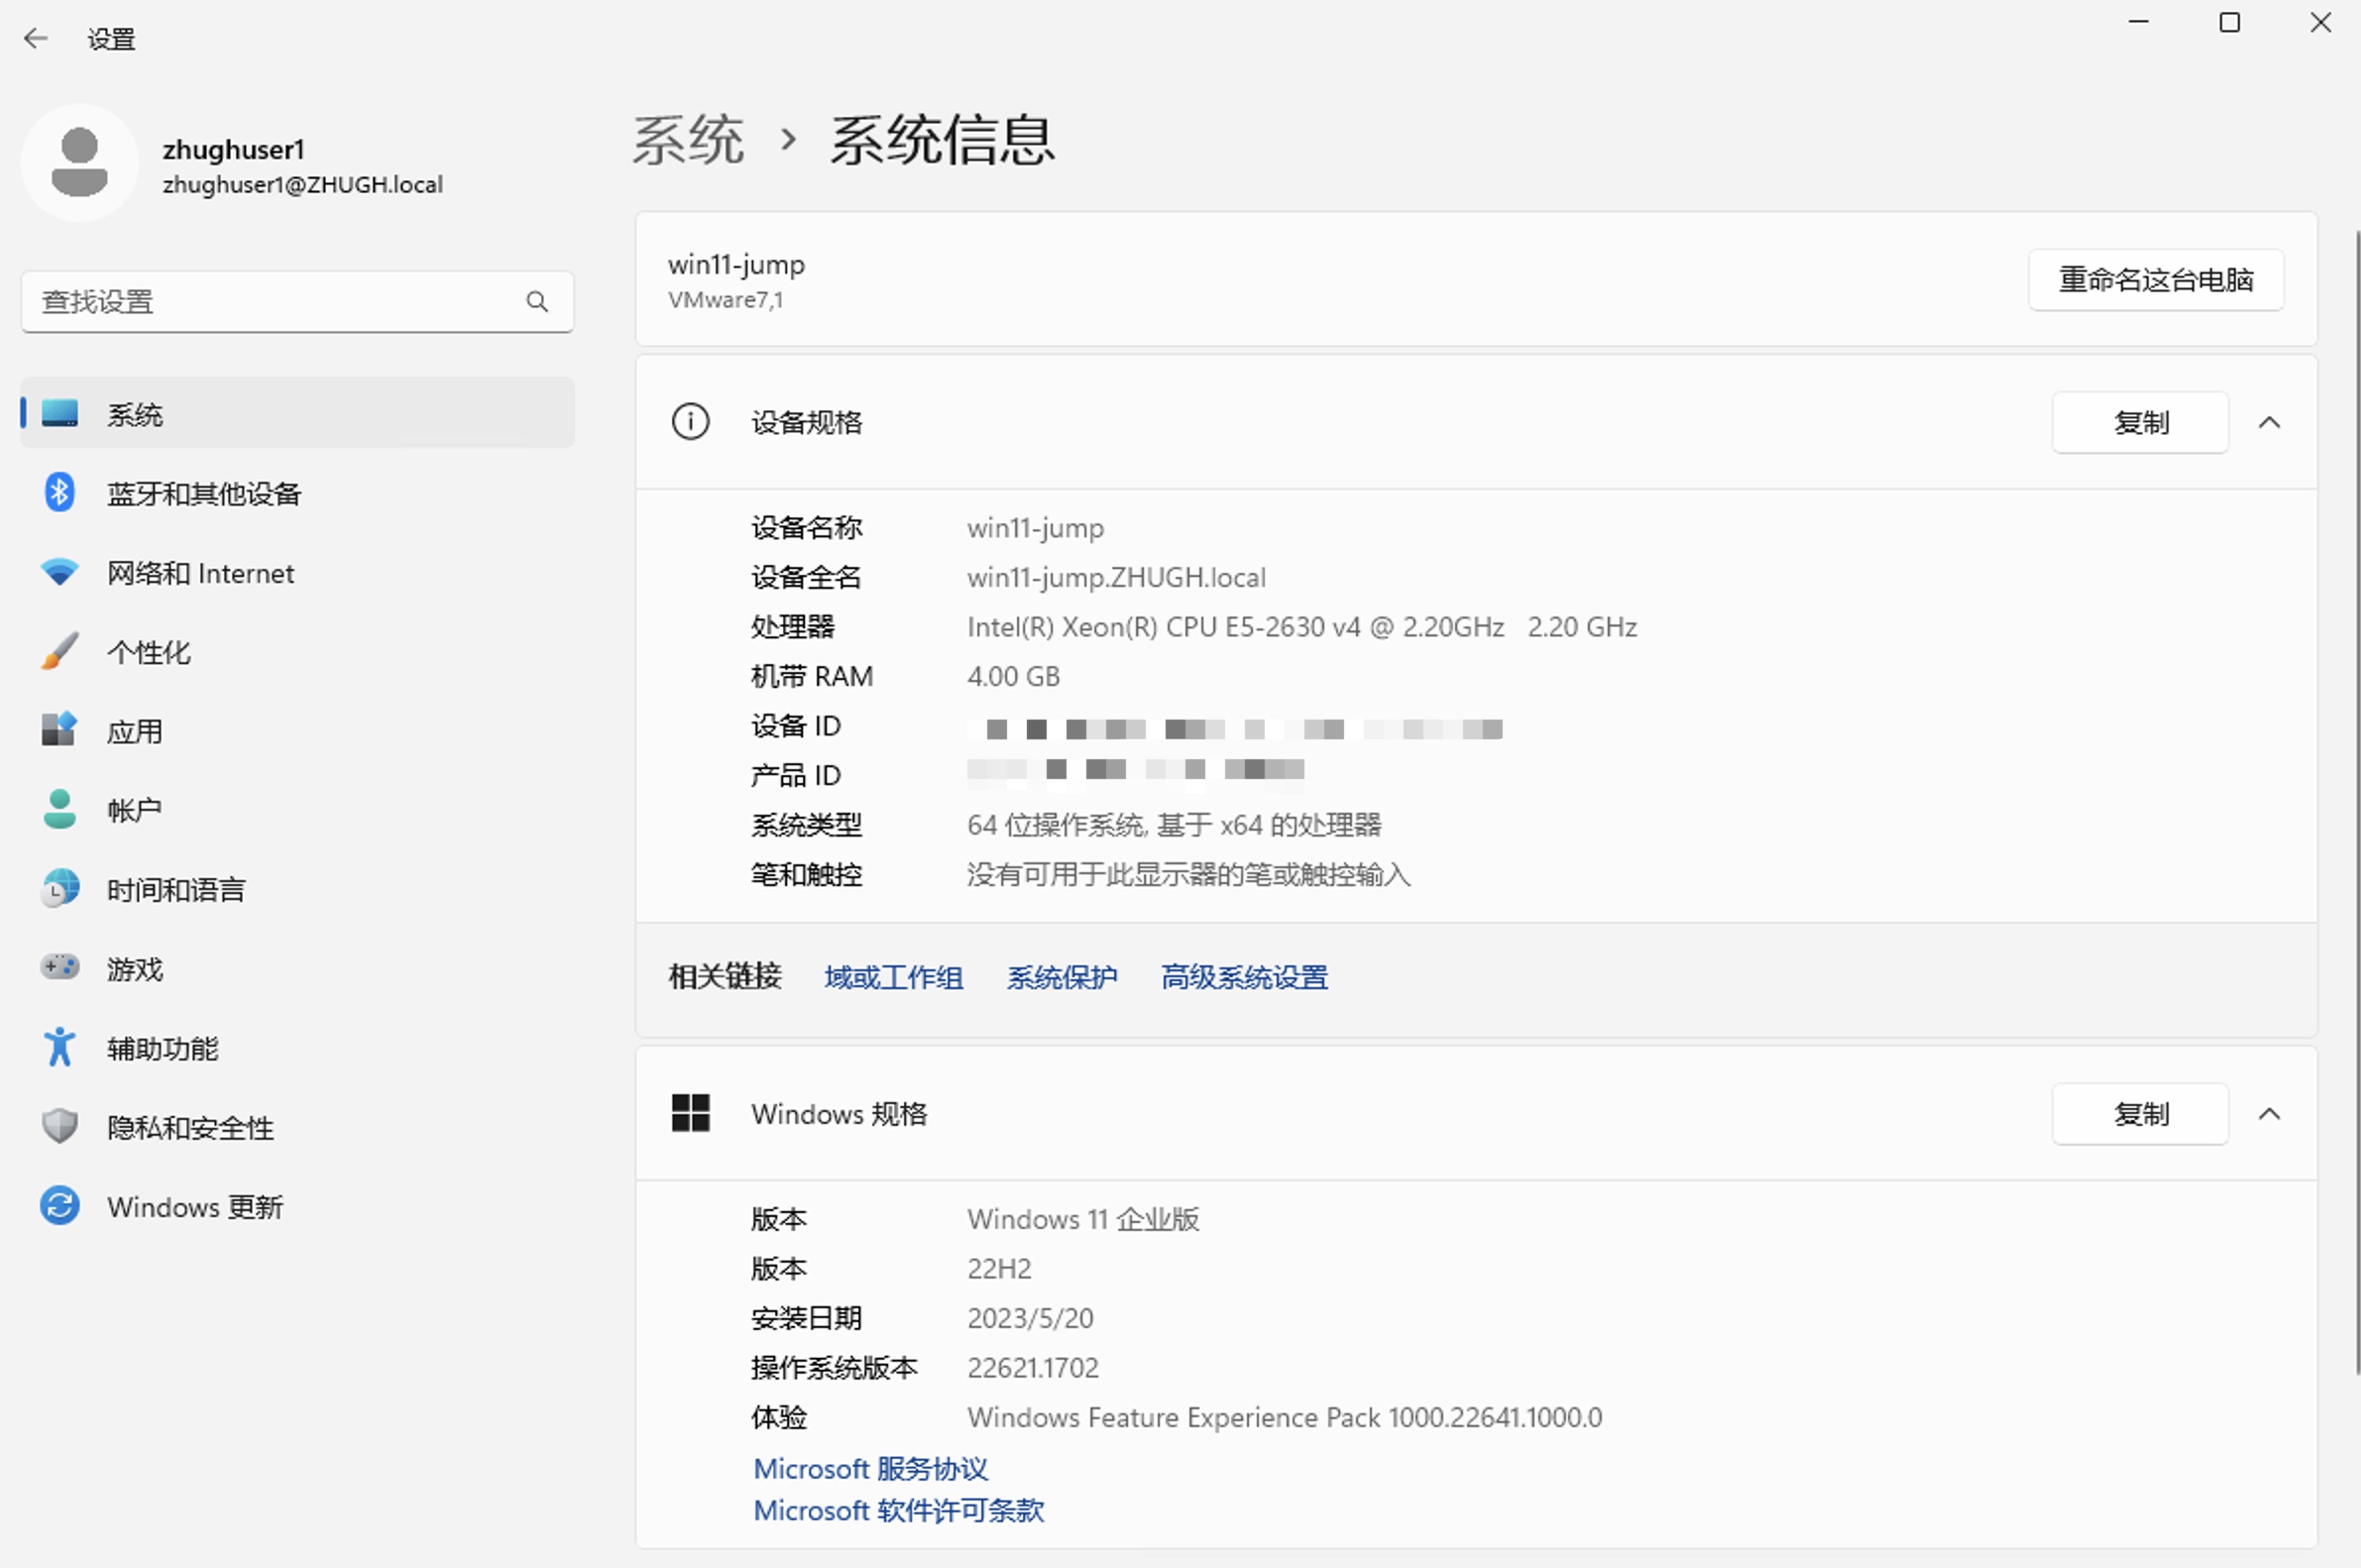Click the Windows Feature Experience Pack value
The height and width of the screenshot is (1568, 2361).
1285,1416
